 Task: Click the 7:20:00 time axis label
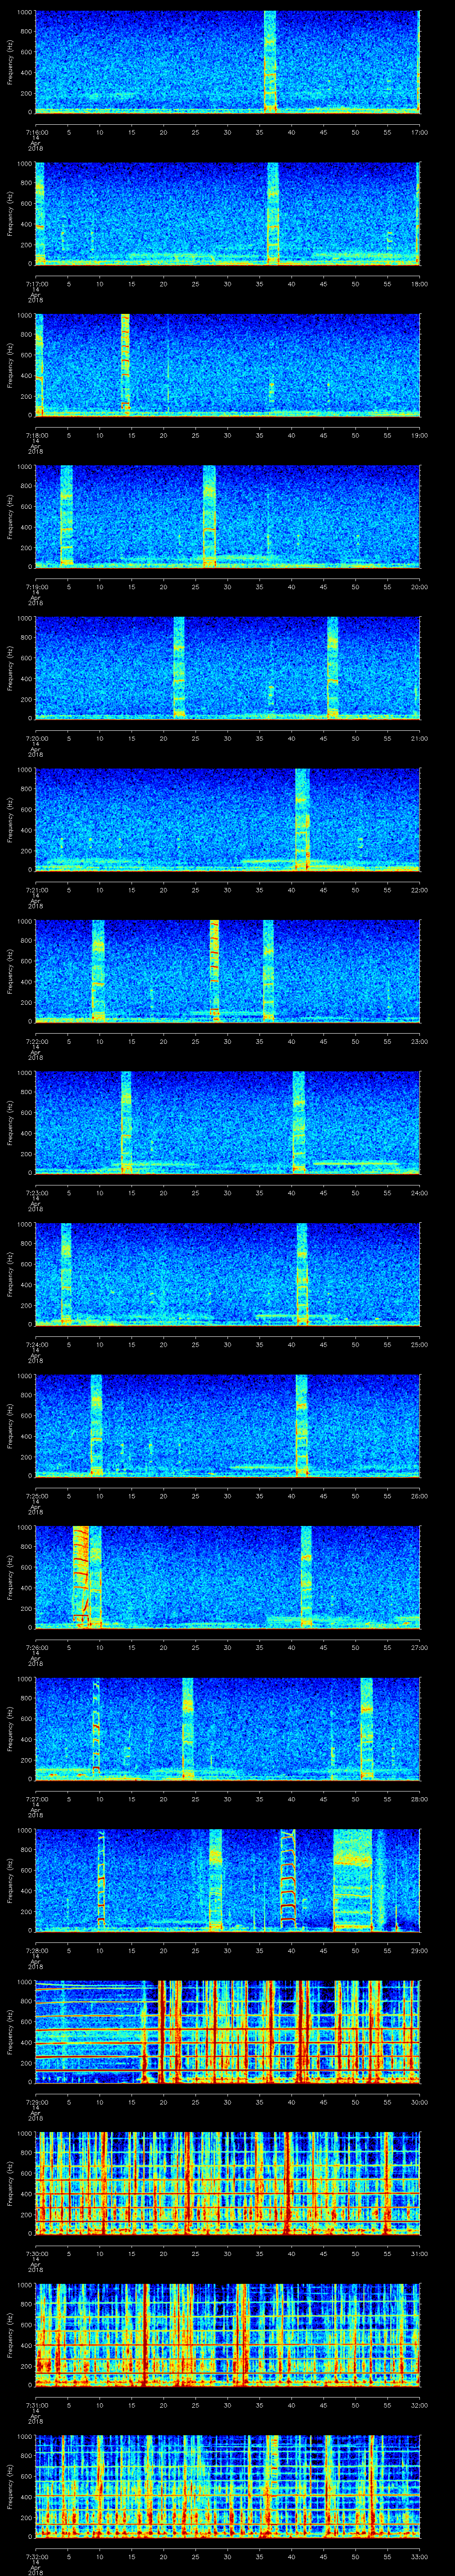[x=35, y=738]
